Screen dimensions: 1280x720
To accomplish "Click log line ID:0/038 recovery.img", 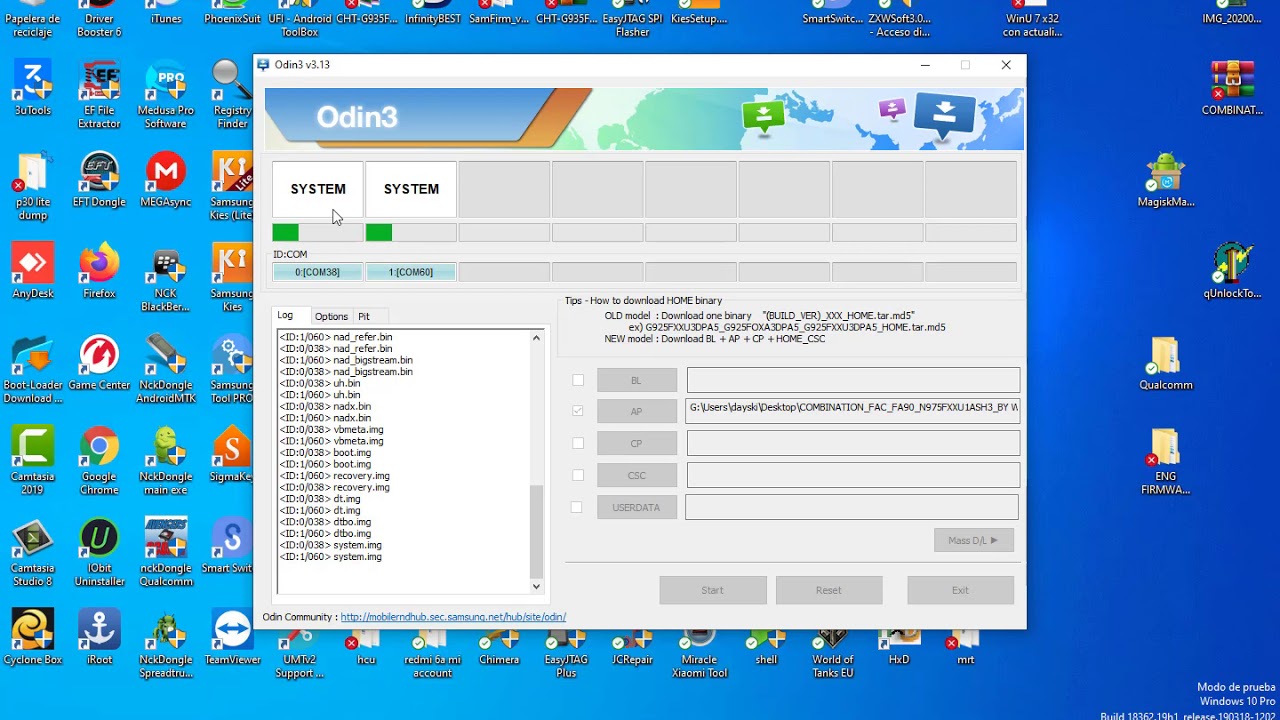I will 335,487.
